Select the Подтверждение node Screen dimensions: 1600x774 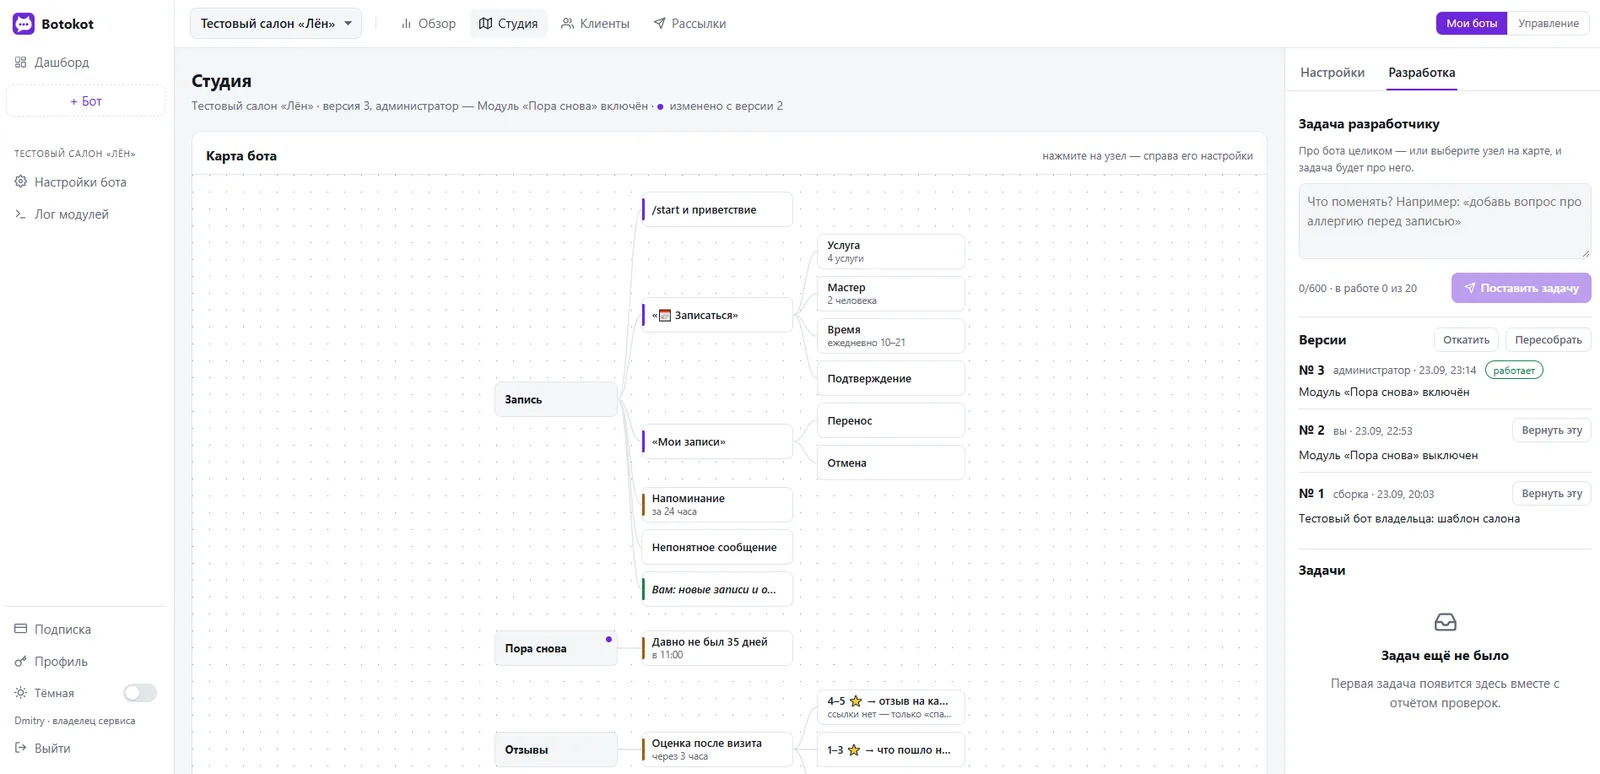[891, 378]
